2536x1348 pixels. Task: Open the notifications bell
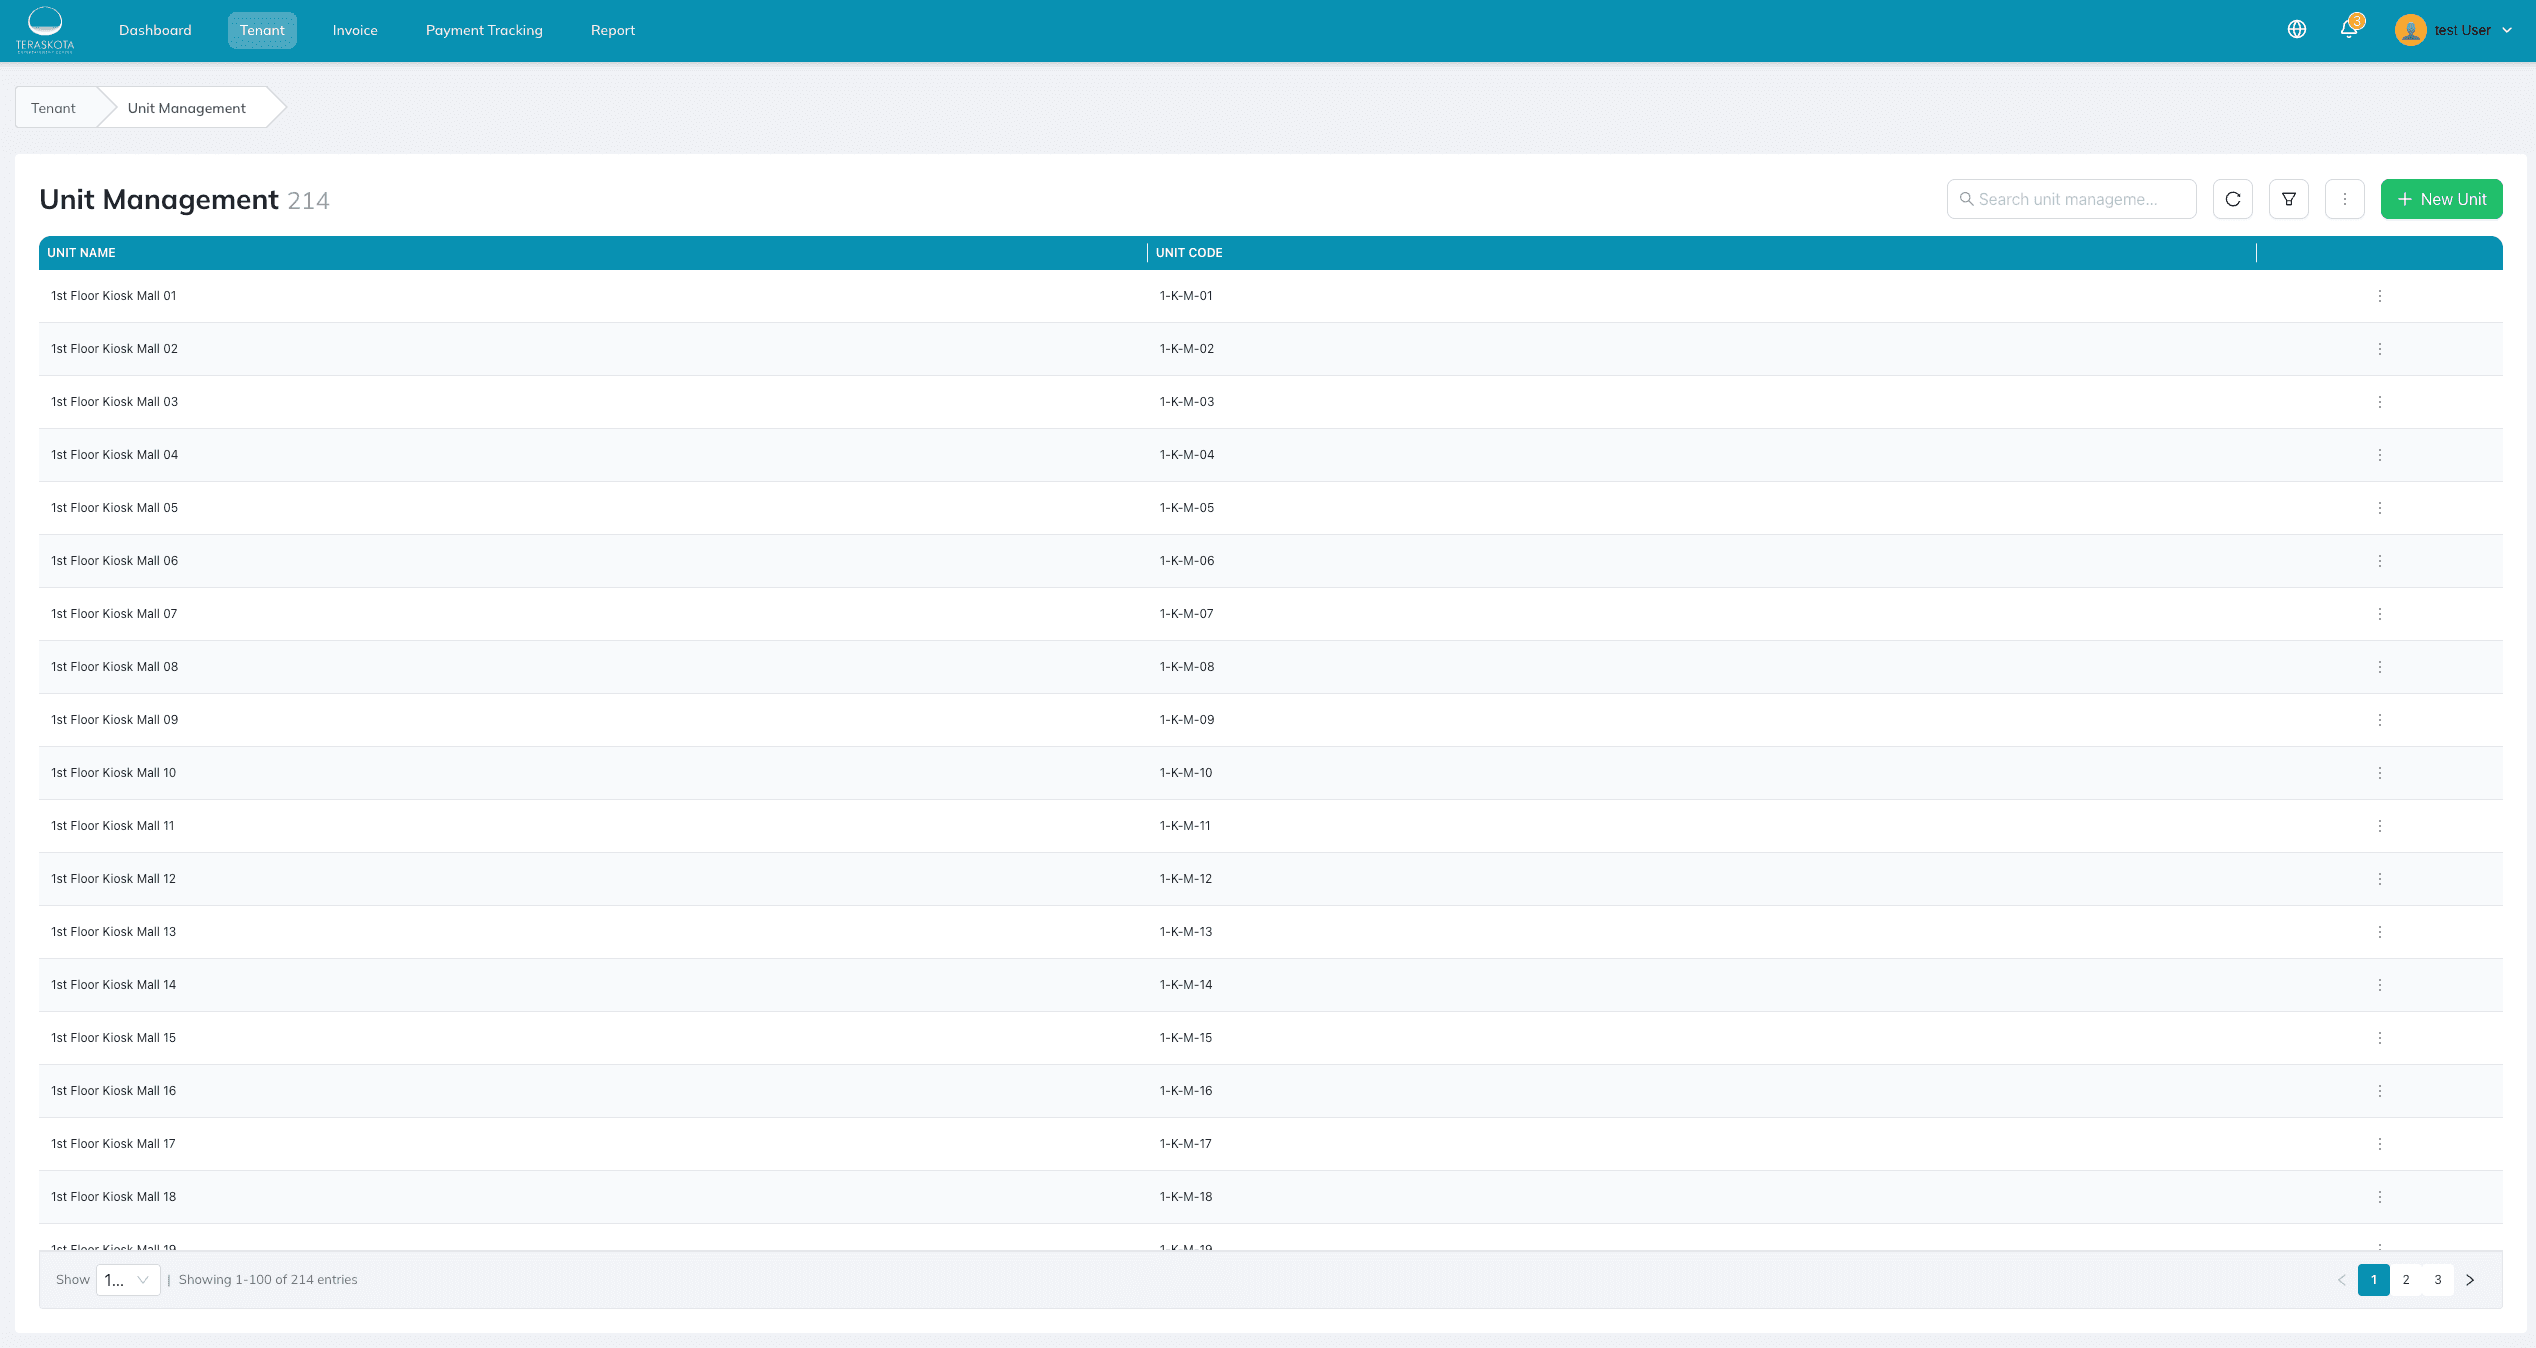[x=2348, y=29]
